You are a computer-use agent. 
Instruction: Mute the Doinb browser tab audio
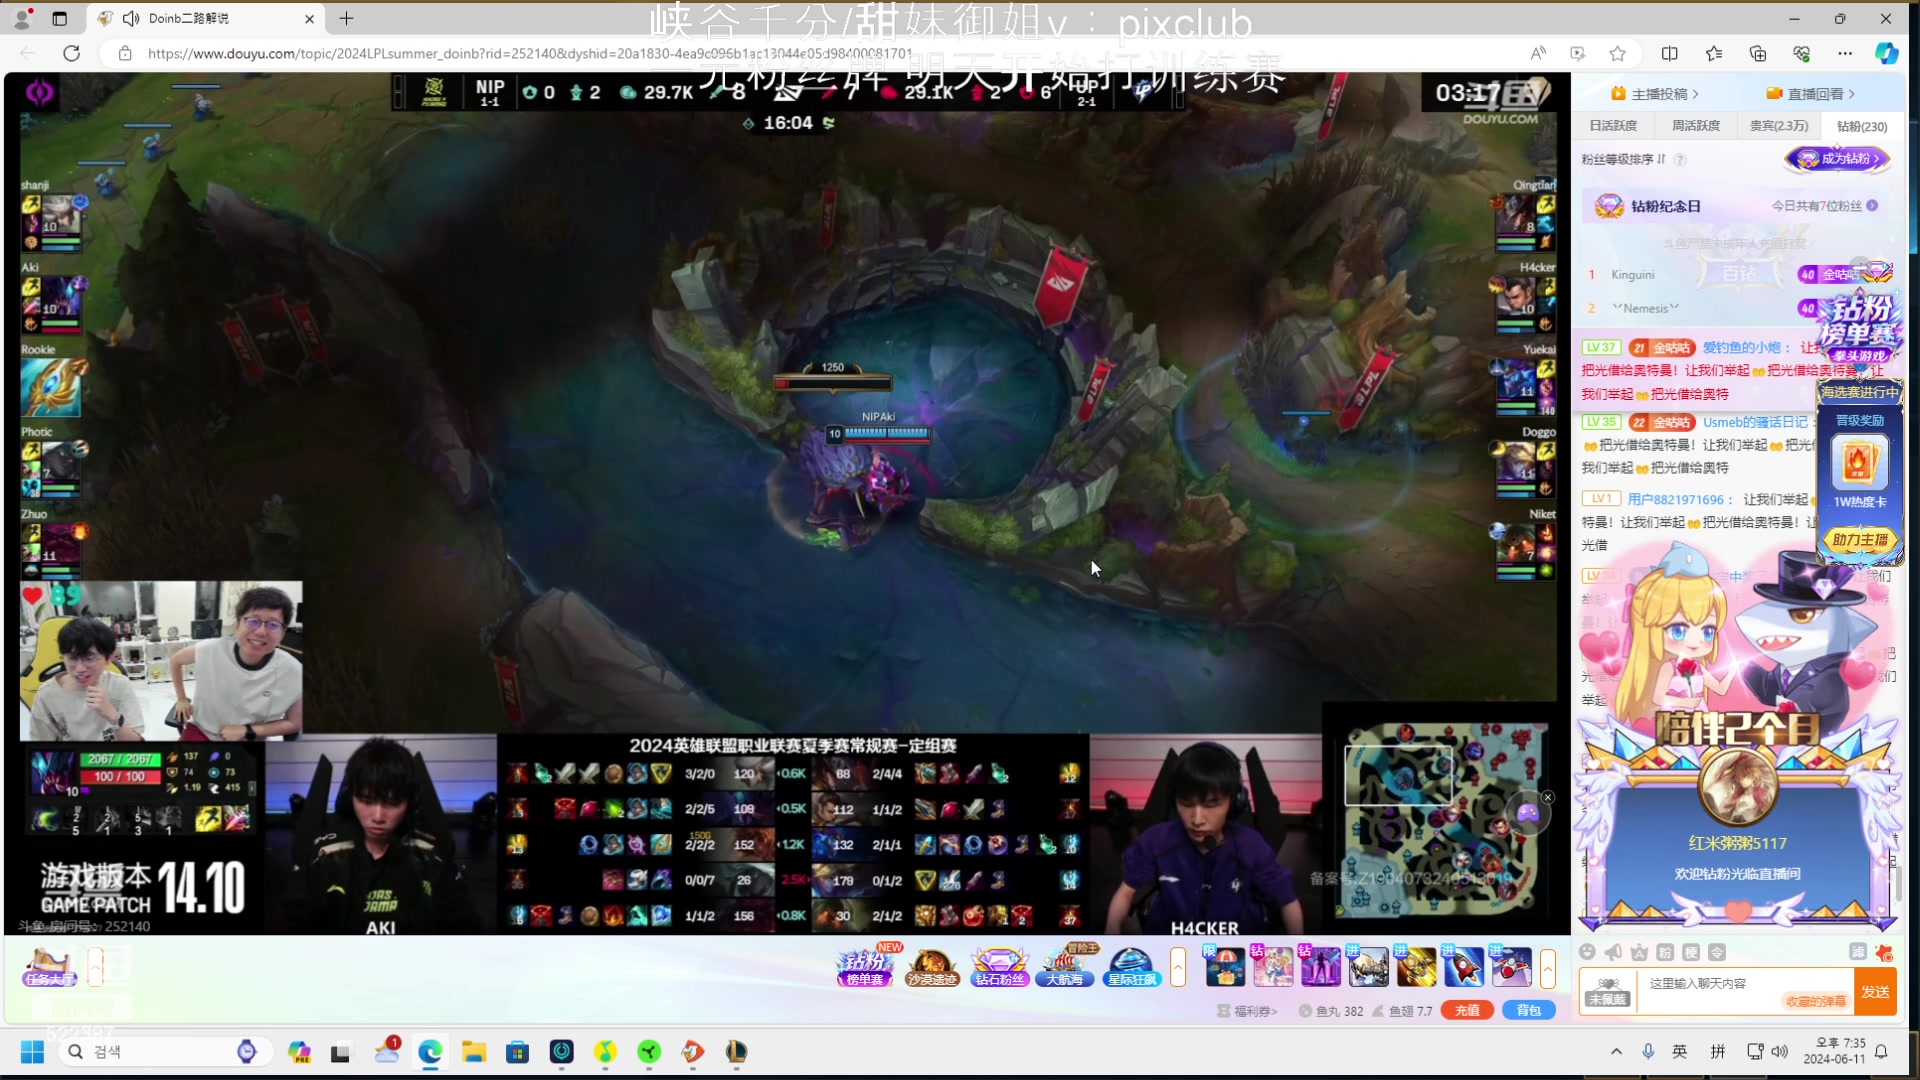pyautogui.click(x=131, y=18)
